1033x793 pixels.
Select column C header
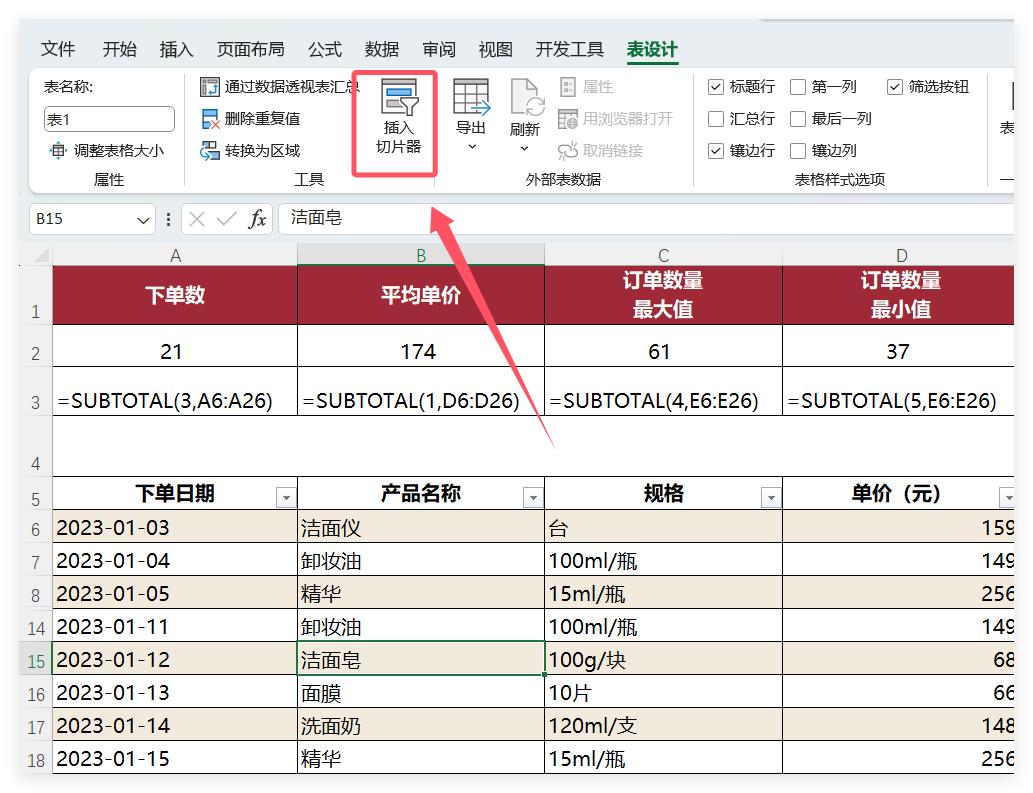663,255
